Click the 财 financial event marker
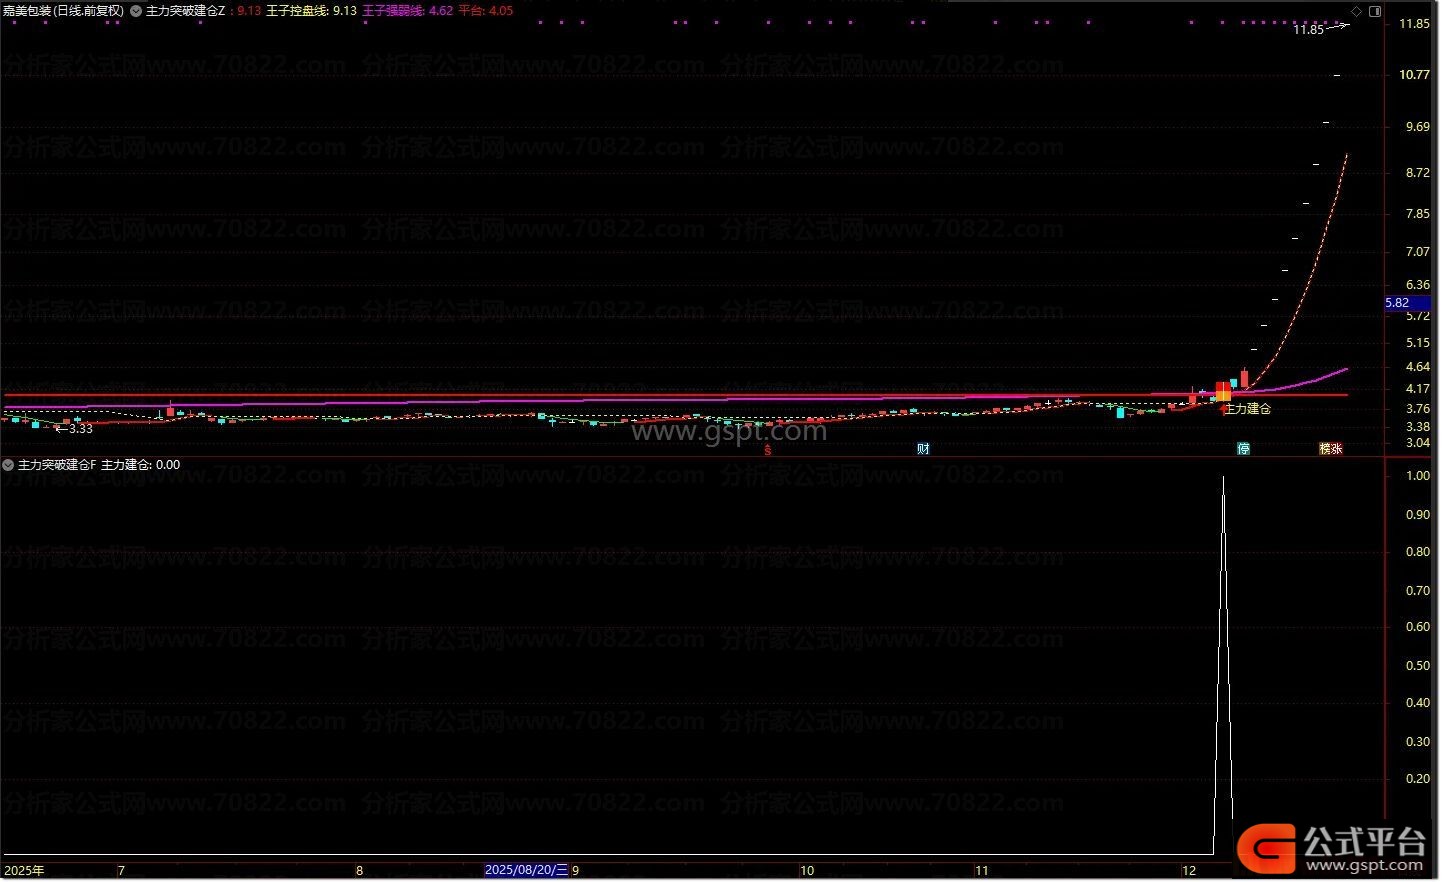Screen dimensions: 1442x882 click(923, 449)
